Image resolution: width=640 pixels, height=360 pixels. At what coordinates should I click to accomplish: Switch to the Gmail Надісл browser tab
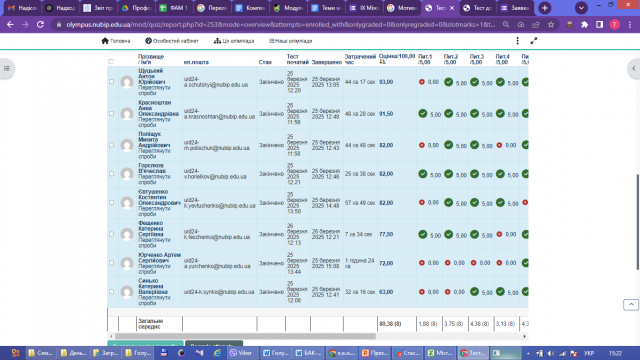tap(23, 8)
